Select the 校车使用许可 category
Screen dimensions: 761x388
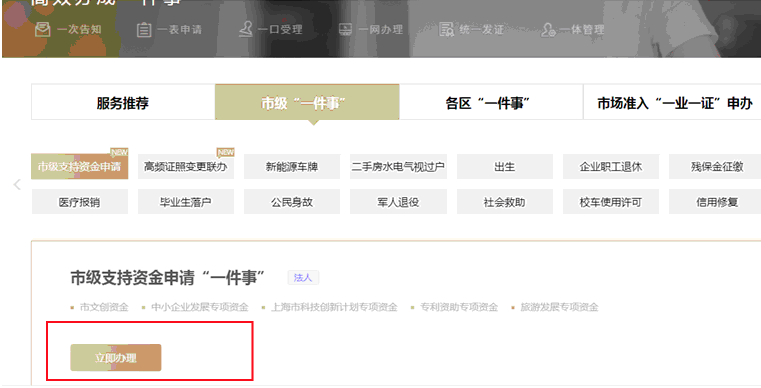pyautogui.click(x=611, y=202)
